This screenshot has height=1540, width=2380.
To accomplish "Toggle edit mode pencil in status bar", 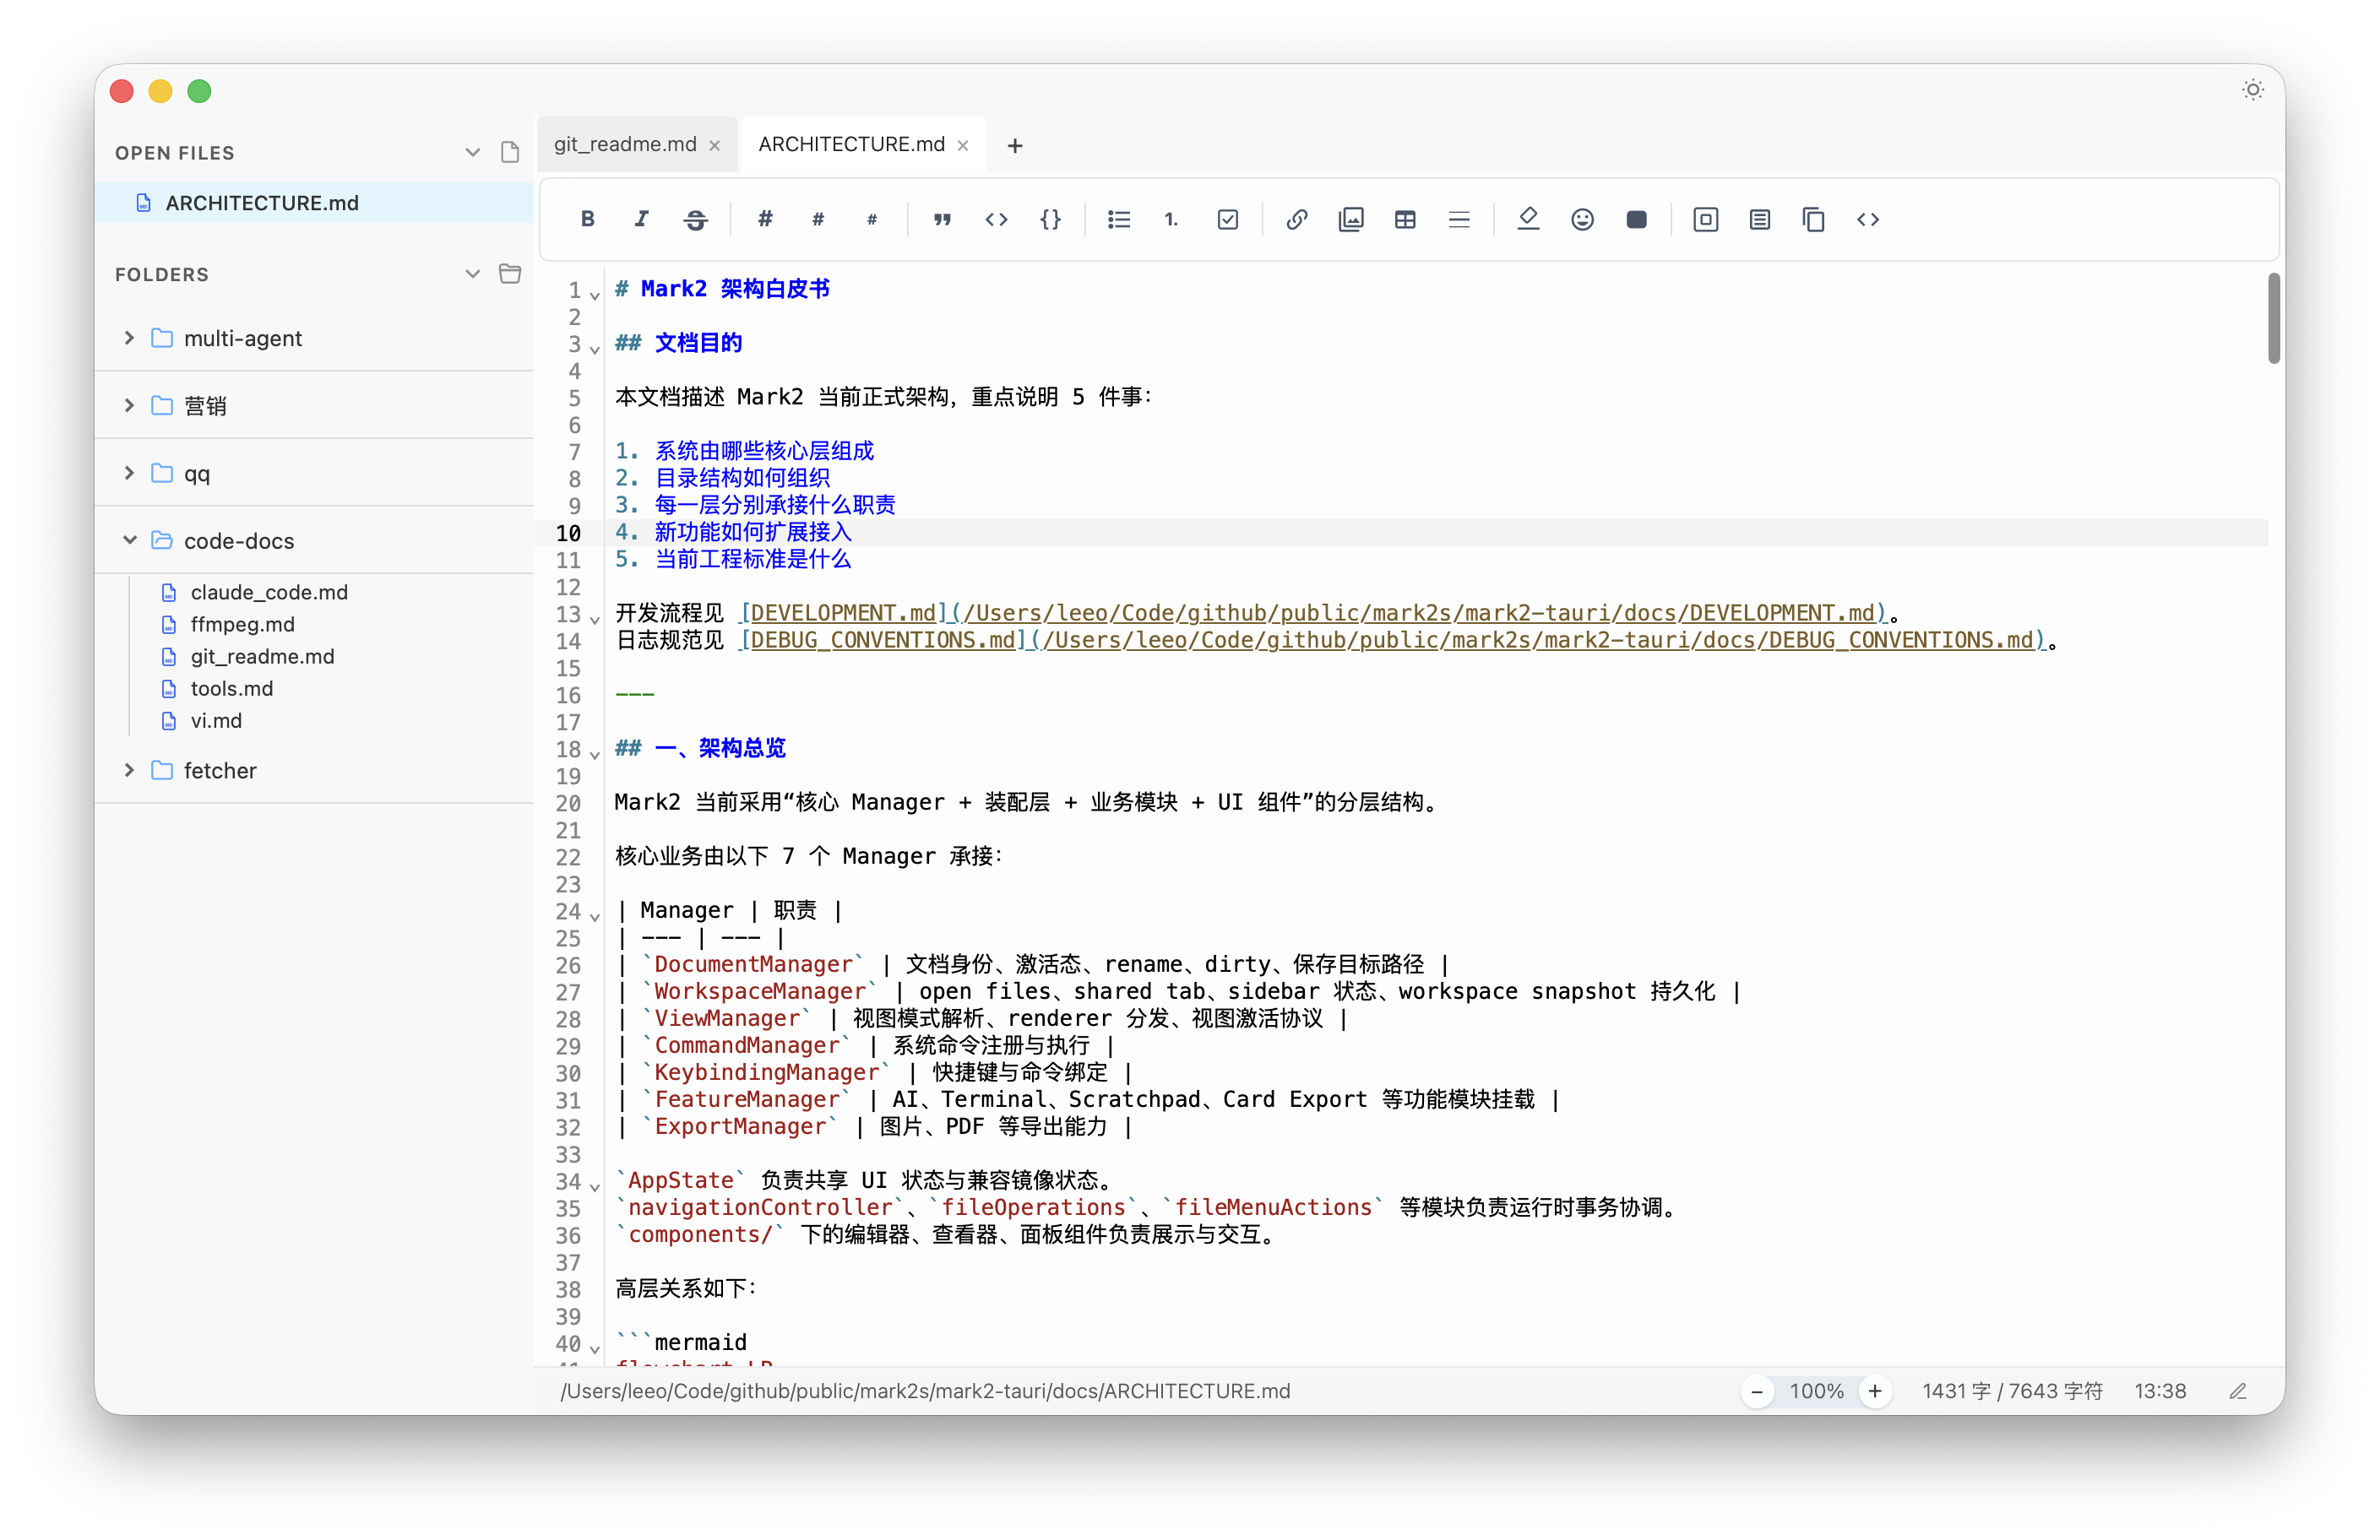I will pos(2238,1391).
